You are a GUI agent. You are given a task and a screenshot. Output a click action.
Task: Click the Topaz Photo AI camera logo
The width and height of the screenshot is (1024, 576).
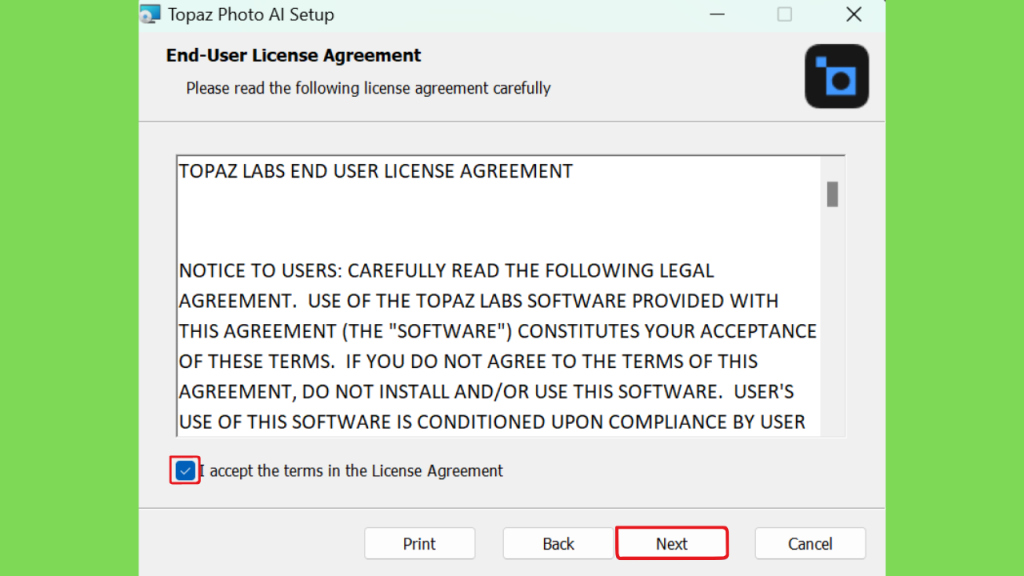pos(837,76)
